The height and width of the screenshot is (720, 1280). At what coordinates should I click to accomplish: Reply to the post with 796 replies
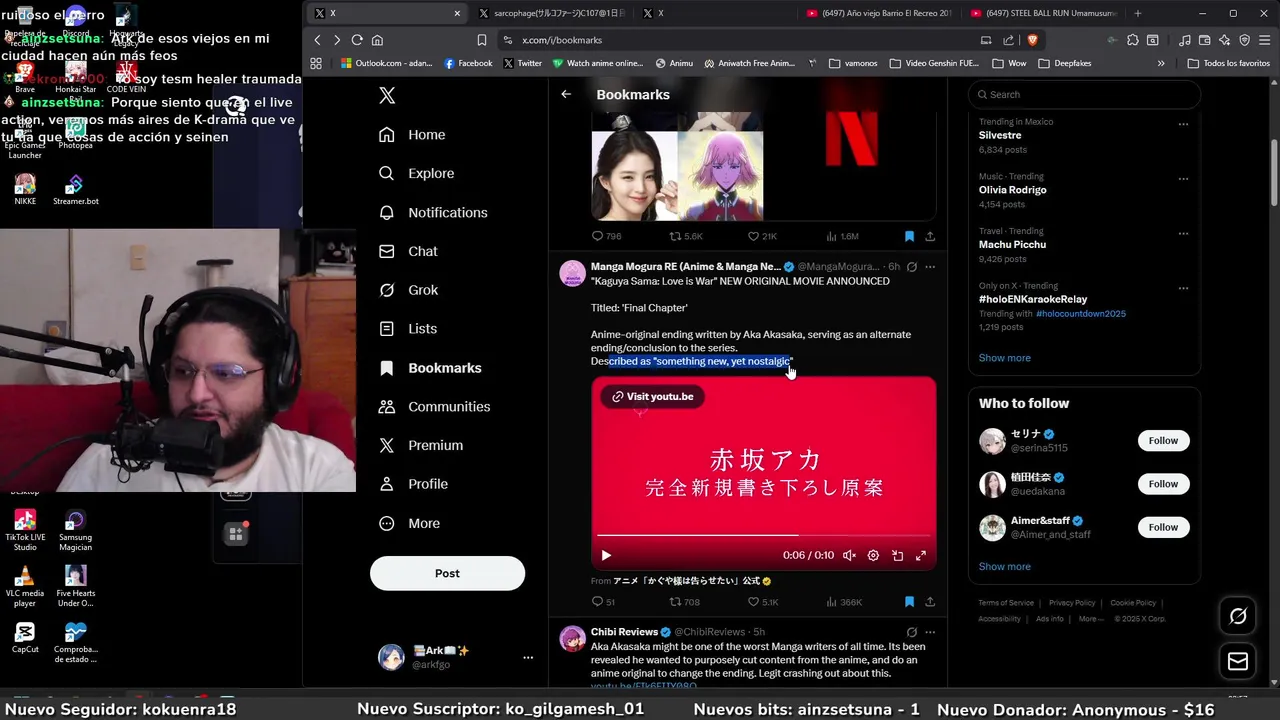coord(606,236)
